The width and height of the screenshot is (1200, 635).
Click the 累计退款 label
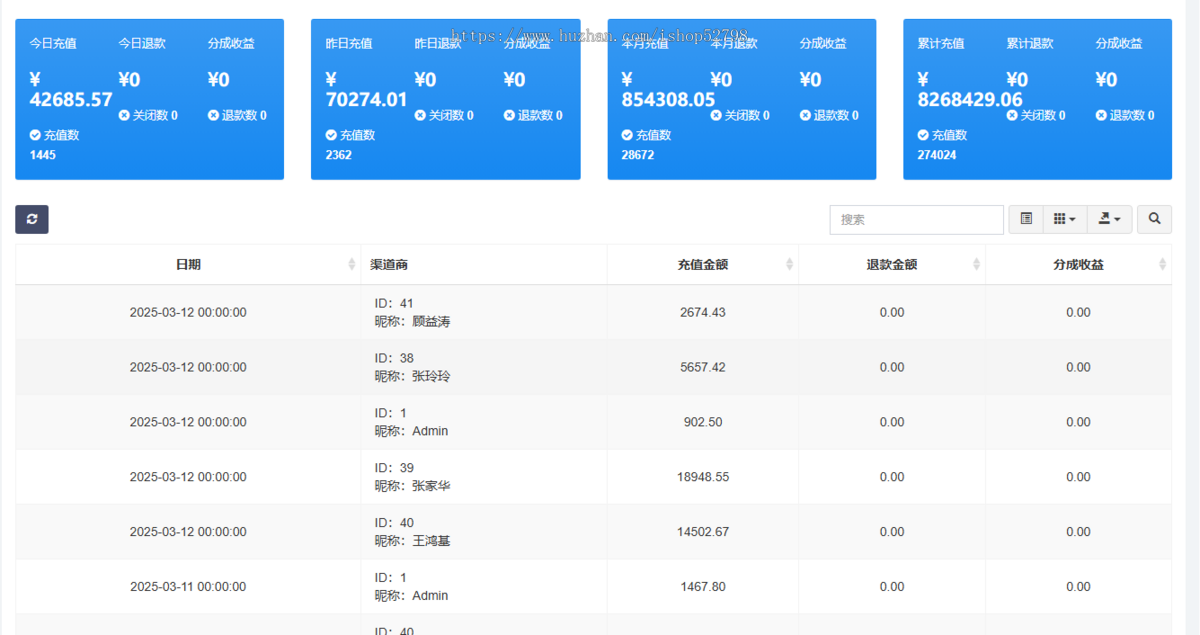[1030, 44]
